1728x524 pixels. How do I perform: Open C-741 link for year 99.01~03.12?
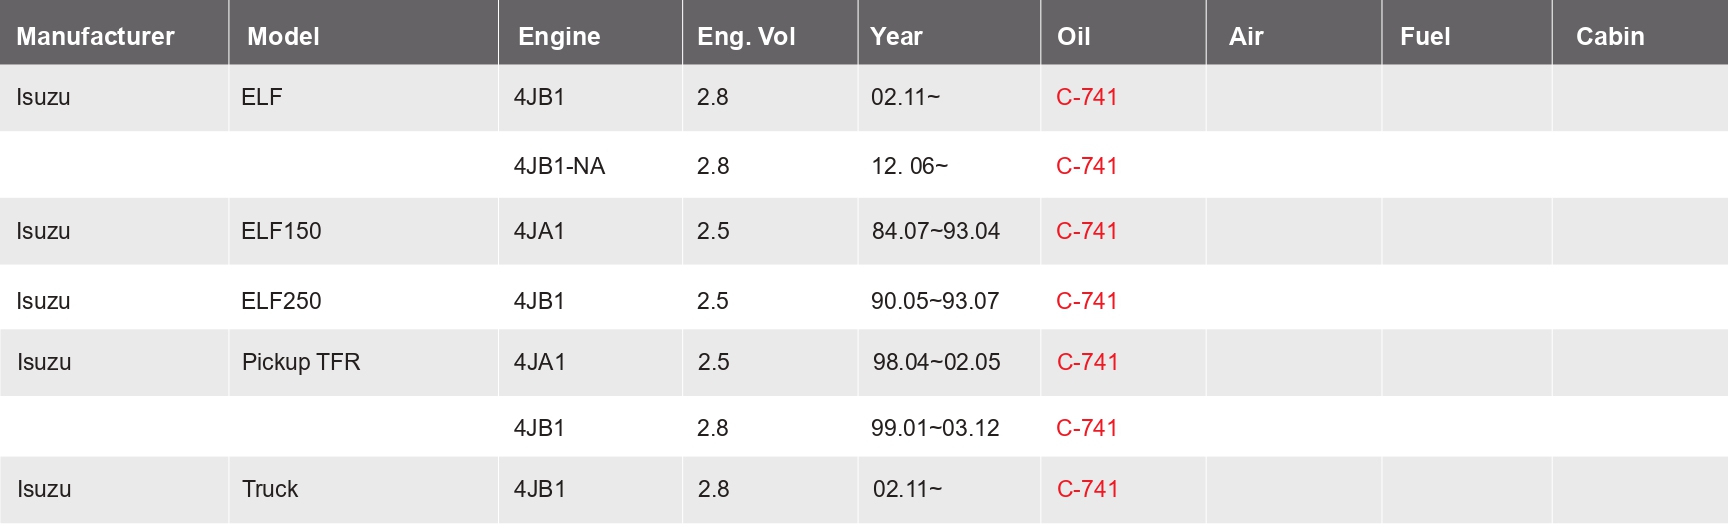(1086, 428)
